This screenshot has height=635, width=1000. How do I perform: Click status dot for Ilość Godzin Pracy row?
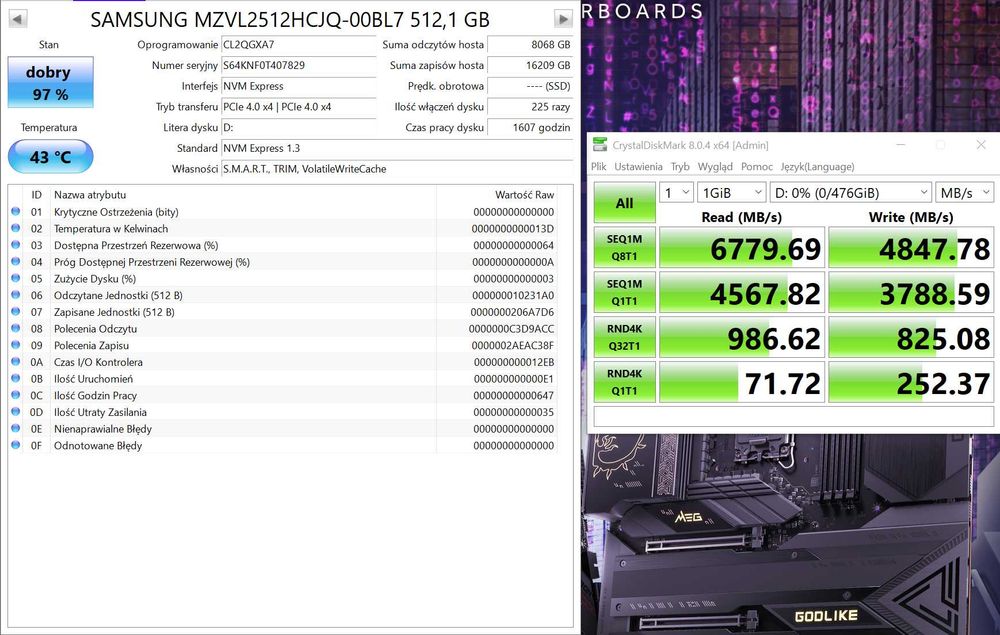coord(15,395)
